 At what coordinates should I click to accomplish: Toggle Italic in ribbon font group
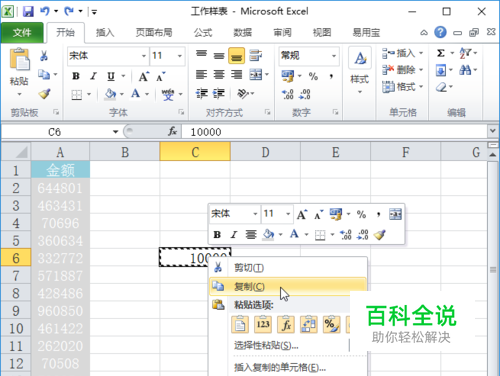pos(94,76)
